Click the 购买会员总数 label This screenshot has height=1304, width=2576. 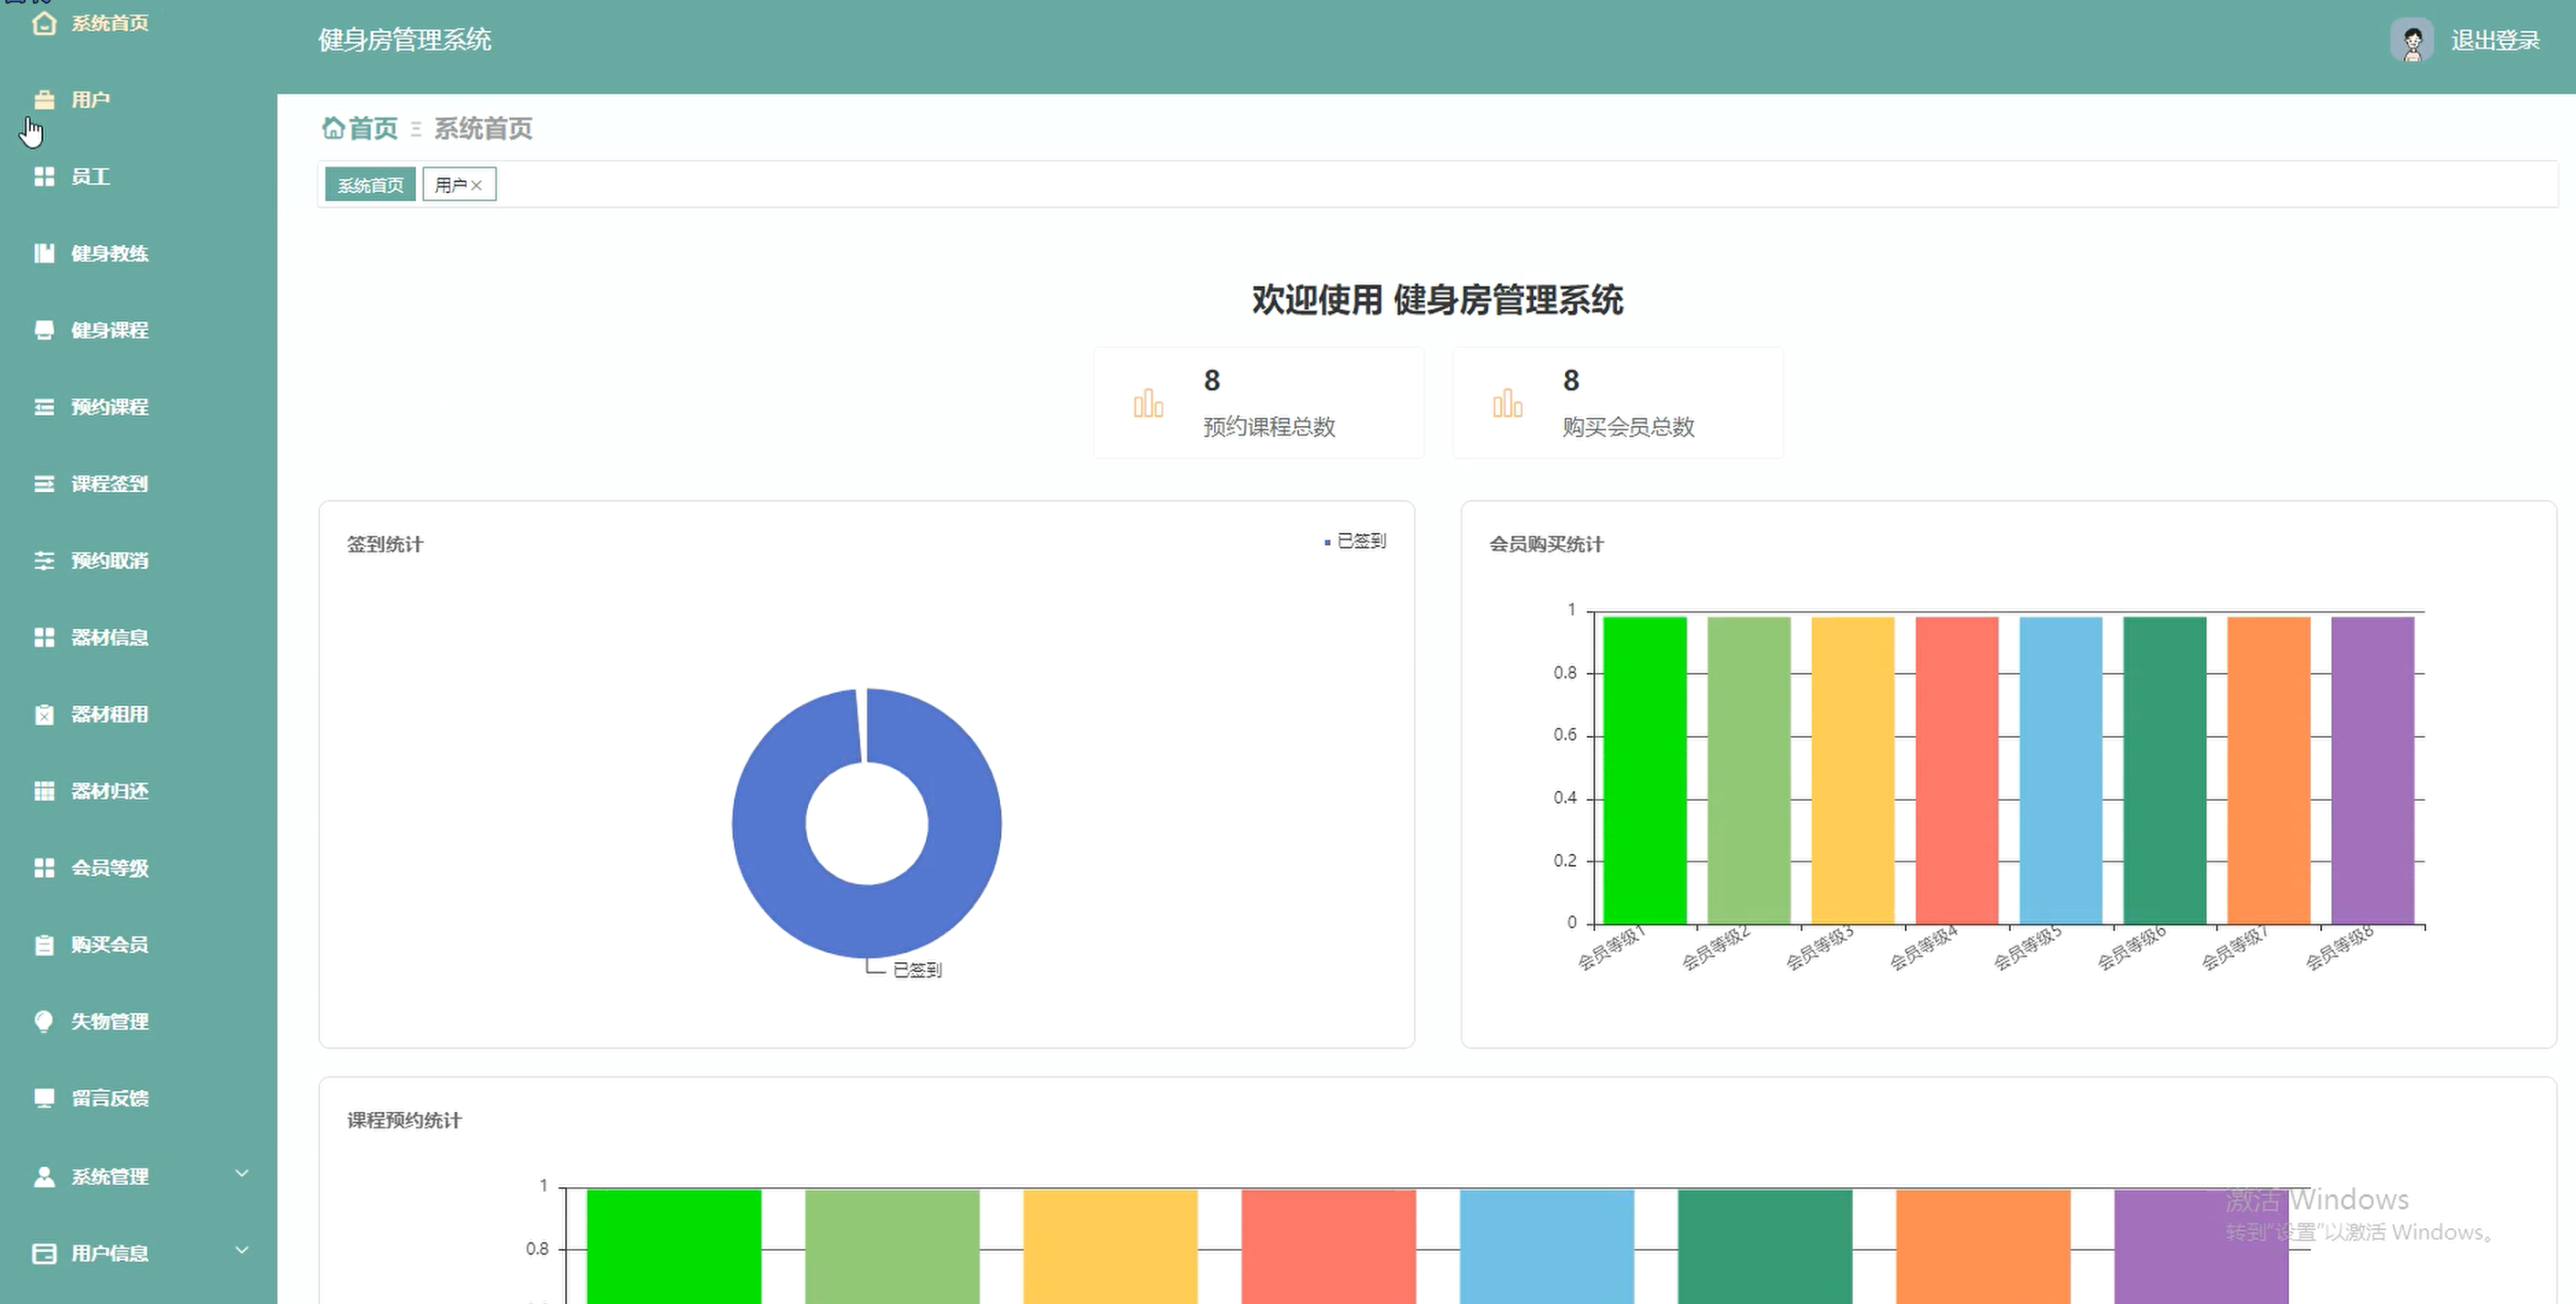coord(1629,427)
